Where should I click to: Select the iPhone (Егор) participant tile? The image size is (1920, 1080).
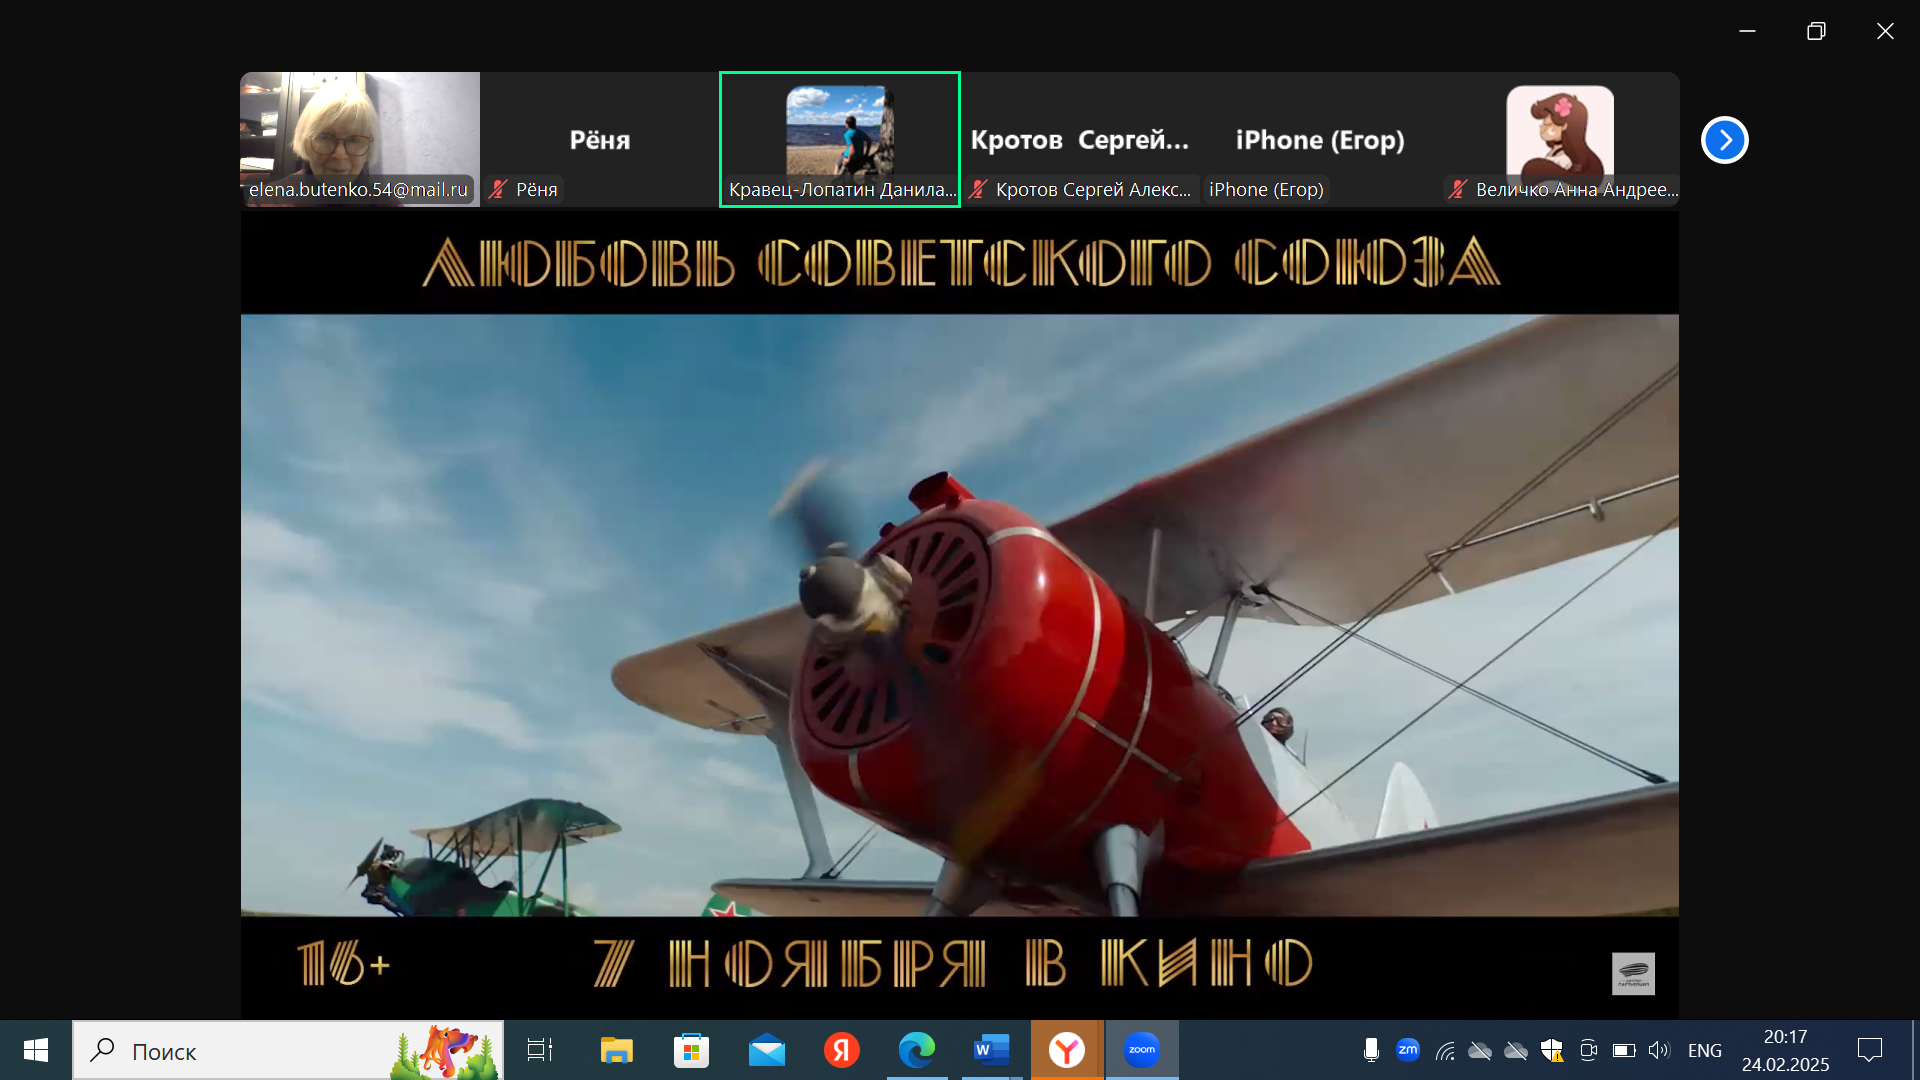click(x=1320, y=139)
